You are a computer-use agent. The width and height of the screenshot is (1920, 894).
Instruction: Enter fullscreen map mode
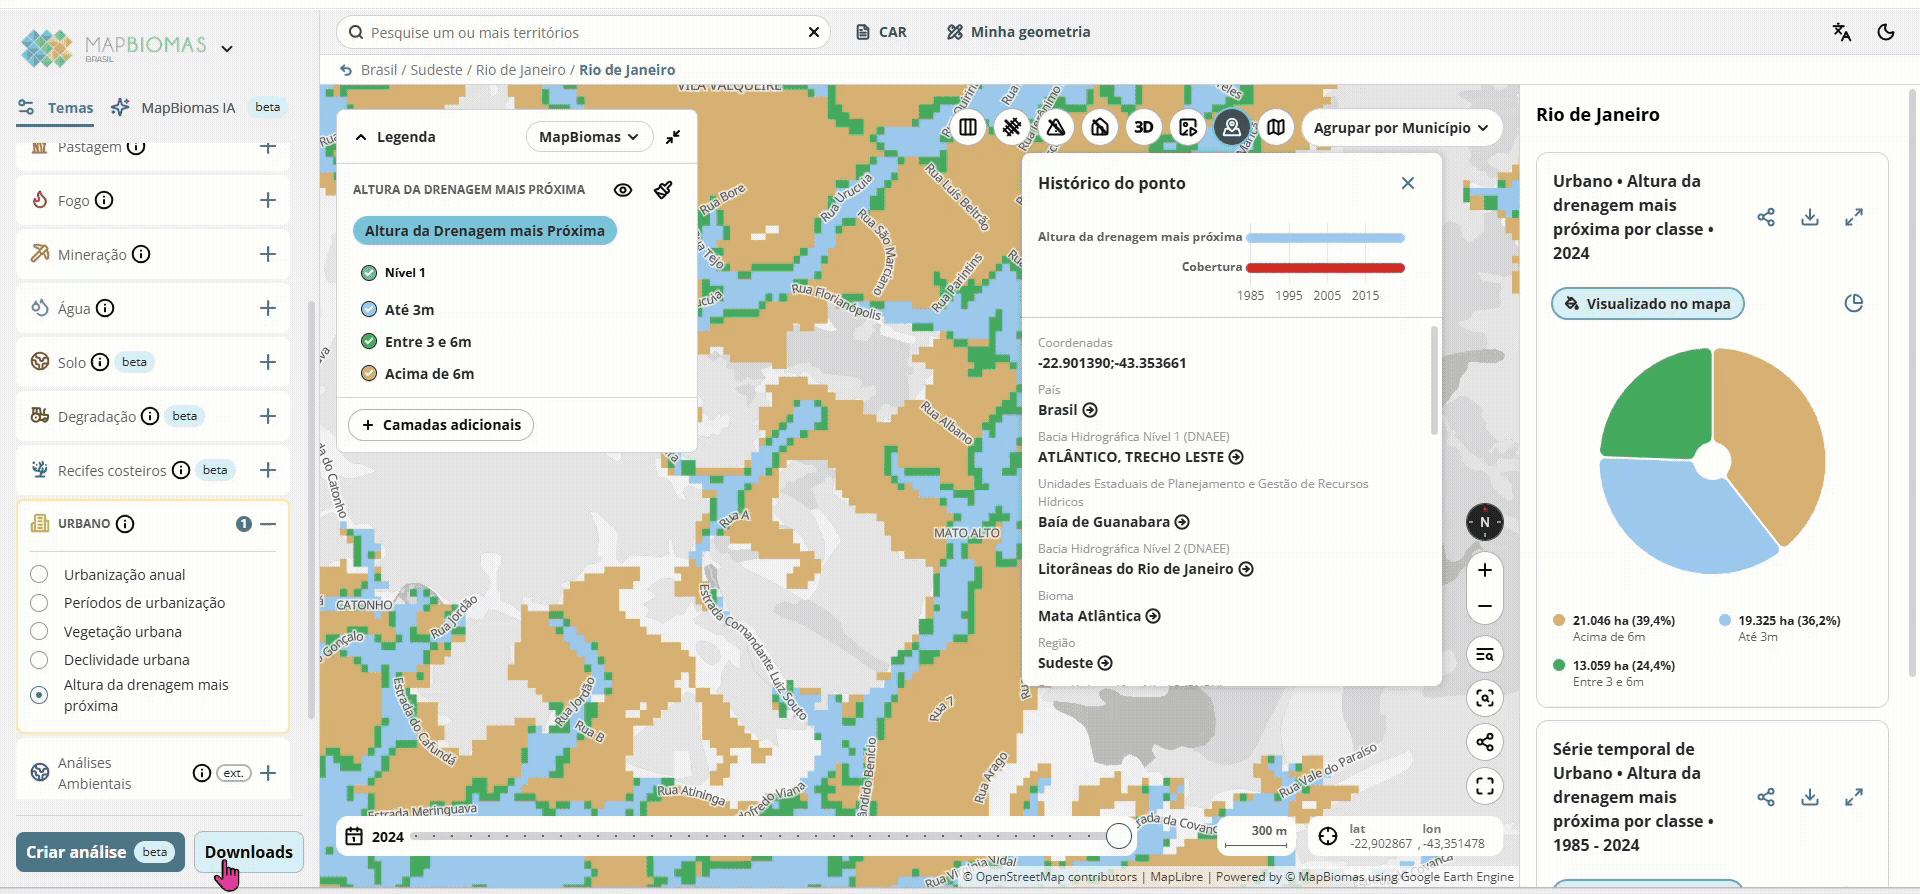pos(1485,786)
